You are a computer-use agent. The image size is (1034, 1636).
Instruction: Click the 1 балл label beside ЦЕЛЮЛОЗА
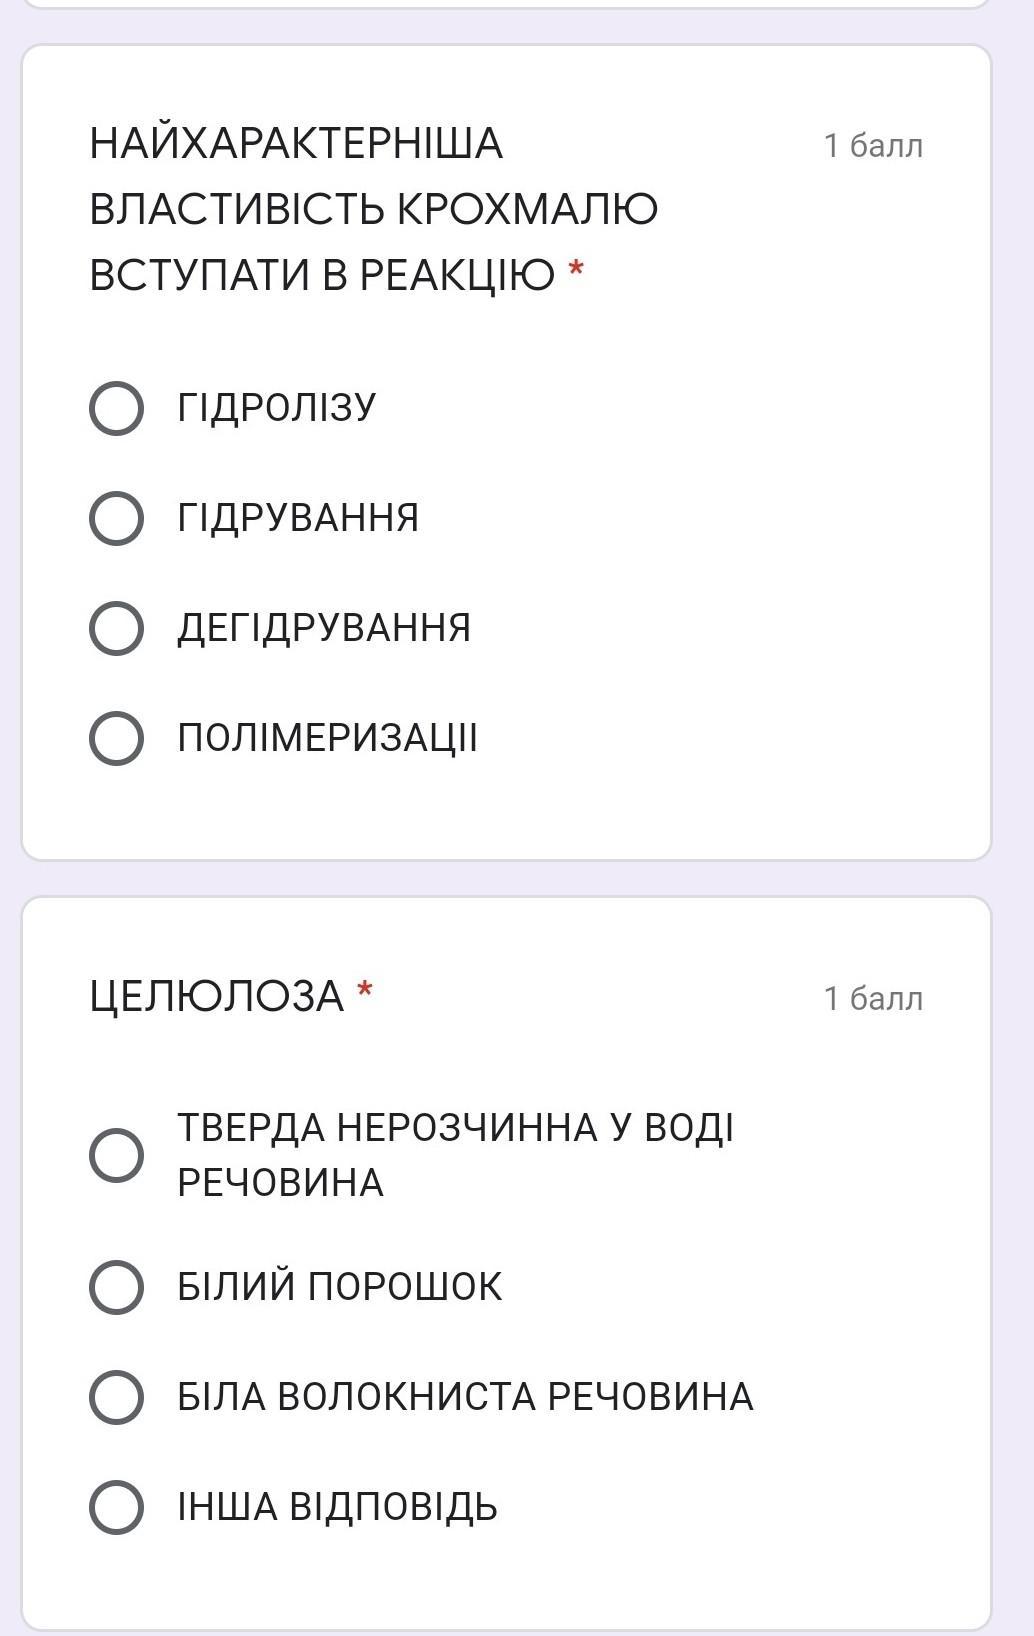pyautogui.click(x=873, y=998)
